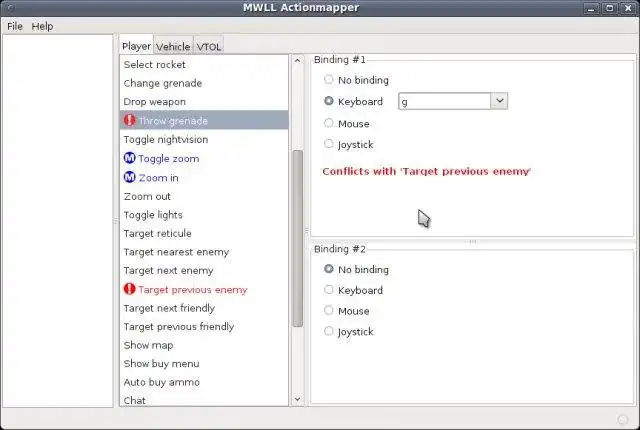The width and height of the screenshot is (640, 430).
Task: Select 'Toggle zoom' action
Action: [204, 158]
